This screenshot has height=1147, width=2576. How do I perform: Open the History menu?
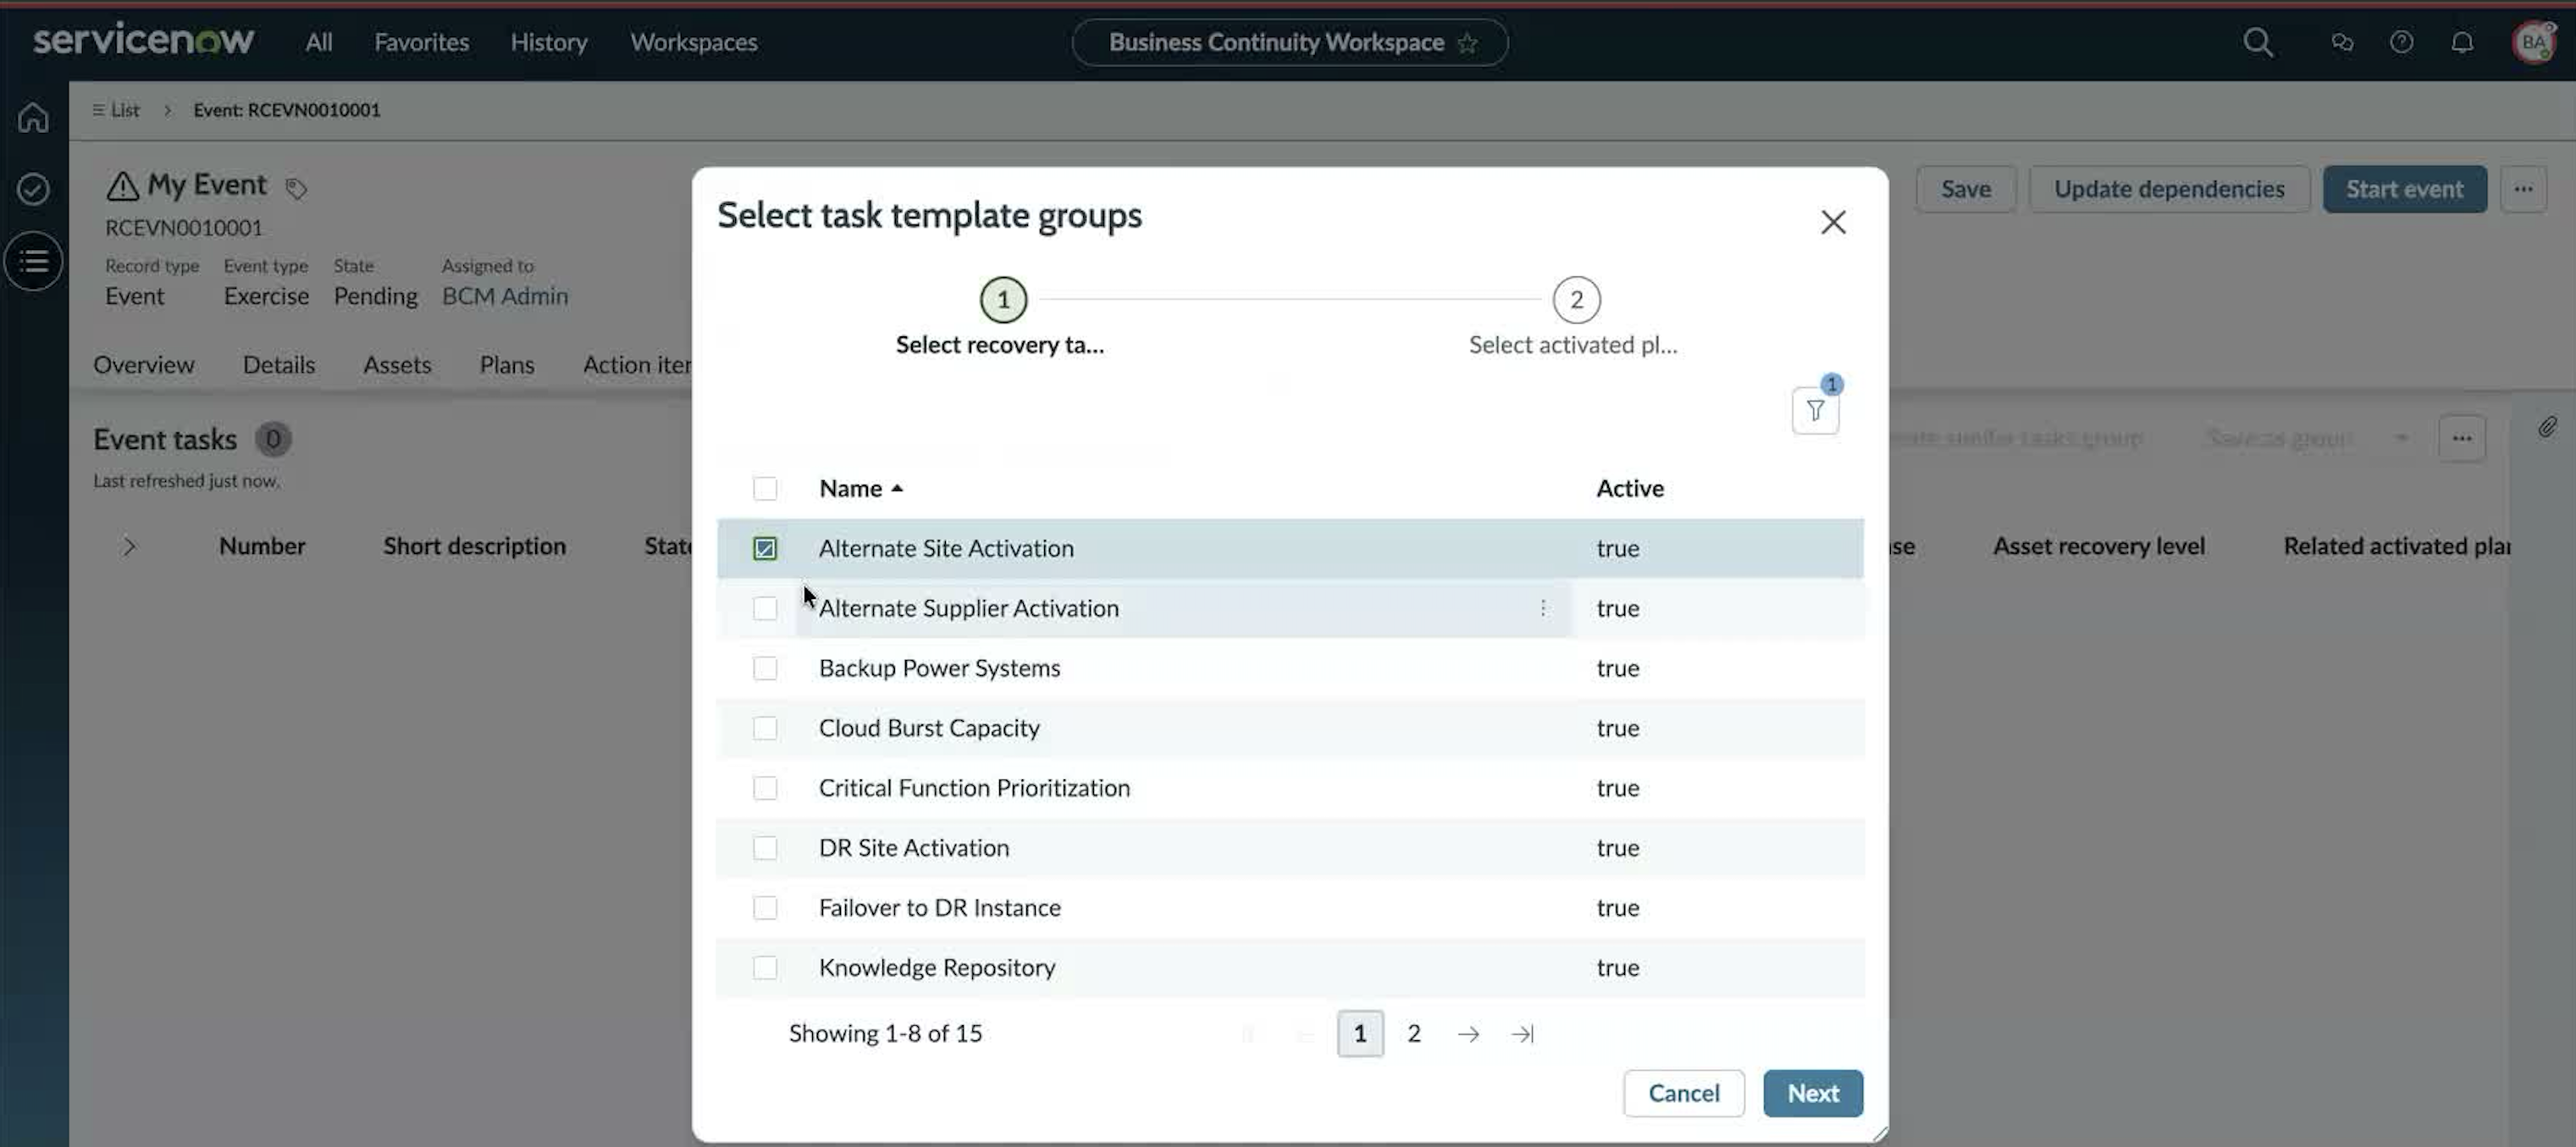pyautogui.click(x=549, y=42)
